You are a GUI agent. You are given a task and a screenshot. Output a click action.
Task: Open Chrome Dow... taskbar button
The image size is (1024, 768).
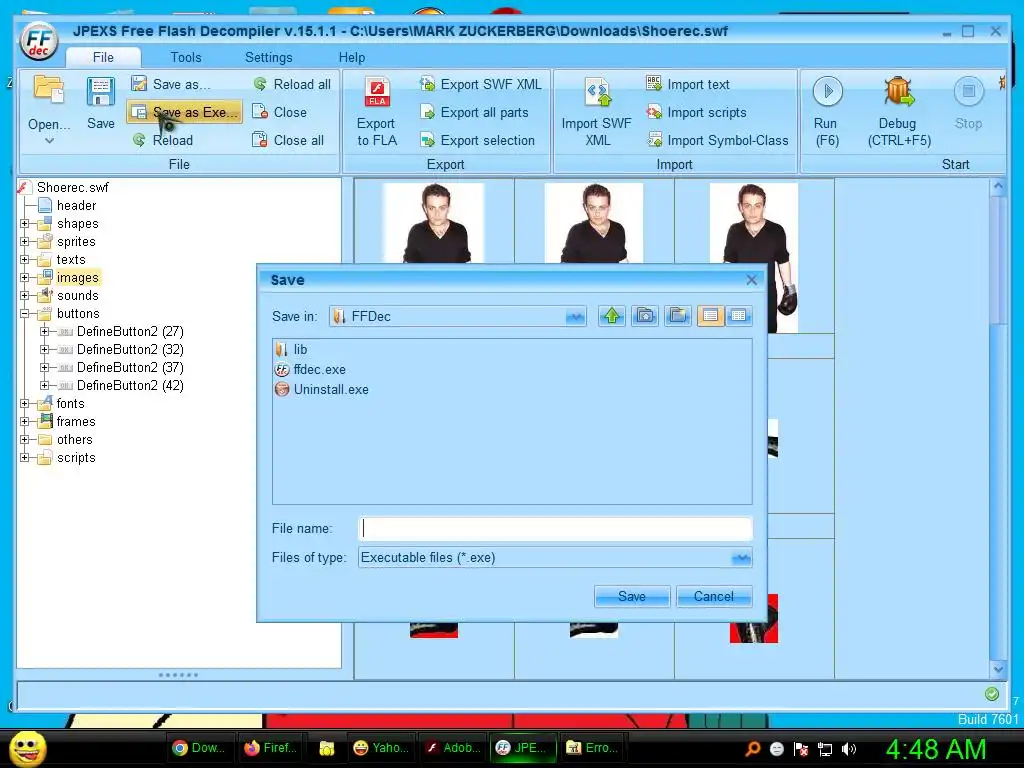(x=198, y=748)
